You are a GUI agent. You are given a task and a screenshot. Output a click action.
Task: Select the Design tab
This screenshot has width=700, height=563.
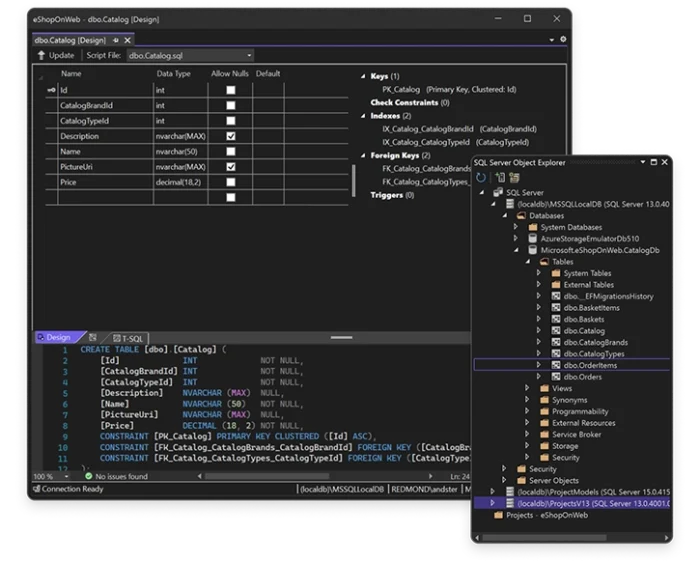pos(56,338)
